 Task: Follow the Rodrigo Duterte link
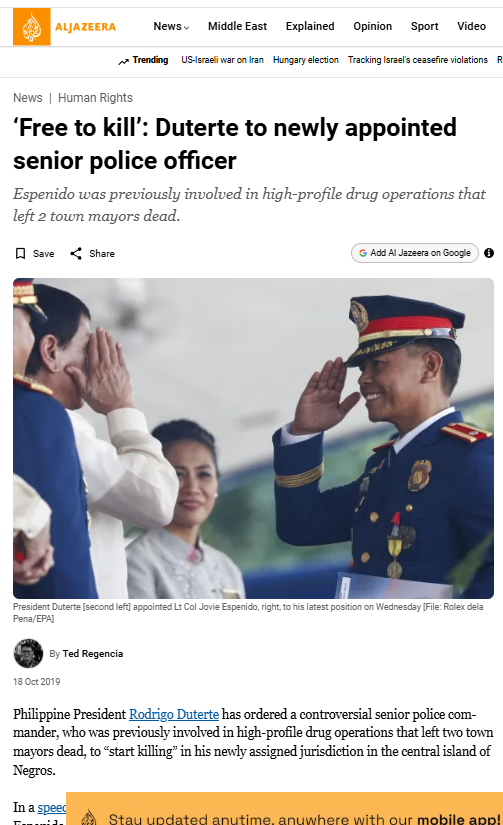174,714
